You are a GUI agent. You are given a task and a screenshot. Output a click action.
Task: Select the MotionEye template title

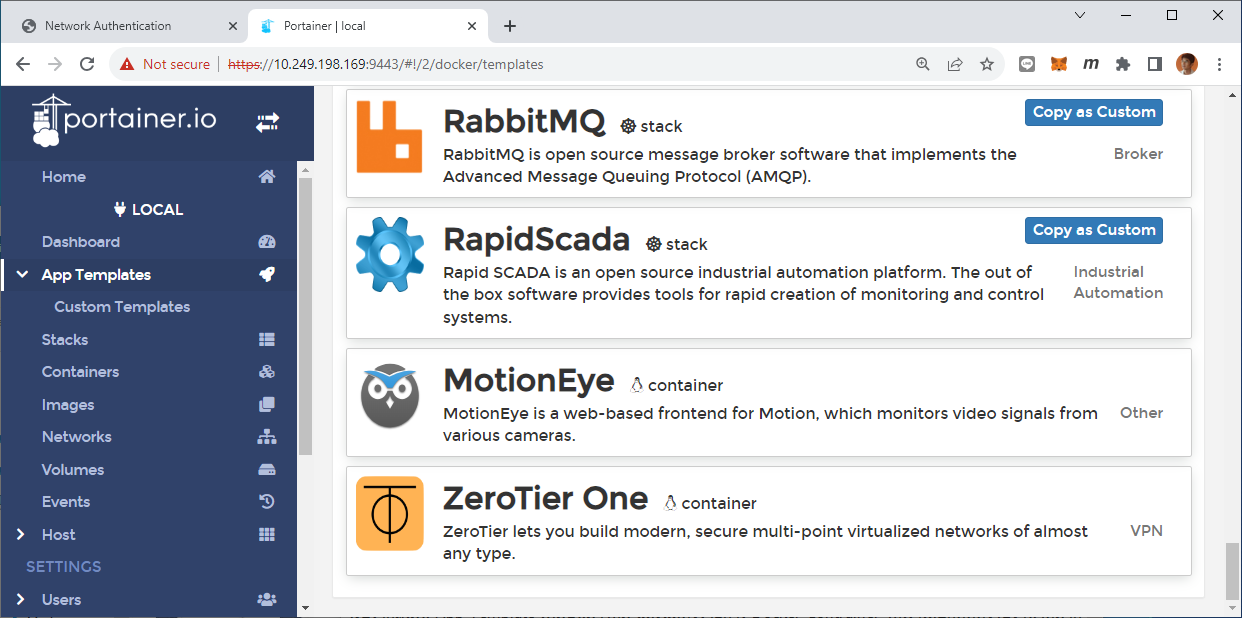[528, 381]
